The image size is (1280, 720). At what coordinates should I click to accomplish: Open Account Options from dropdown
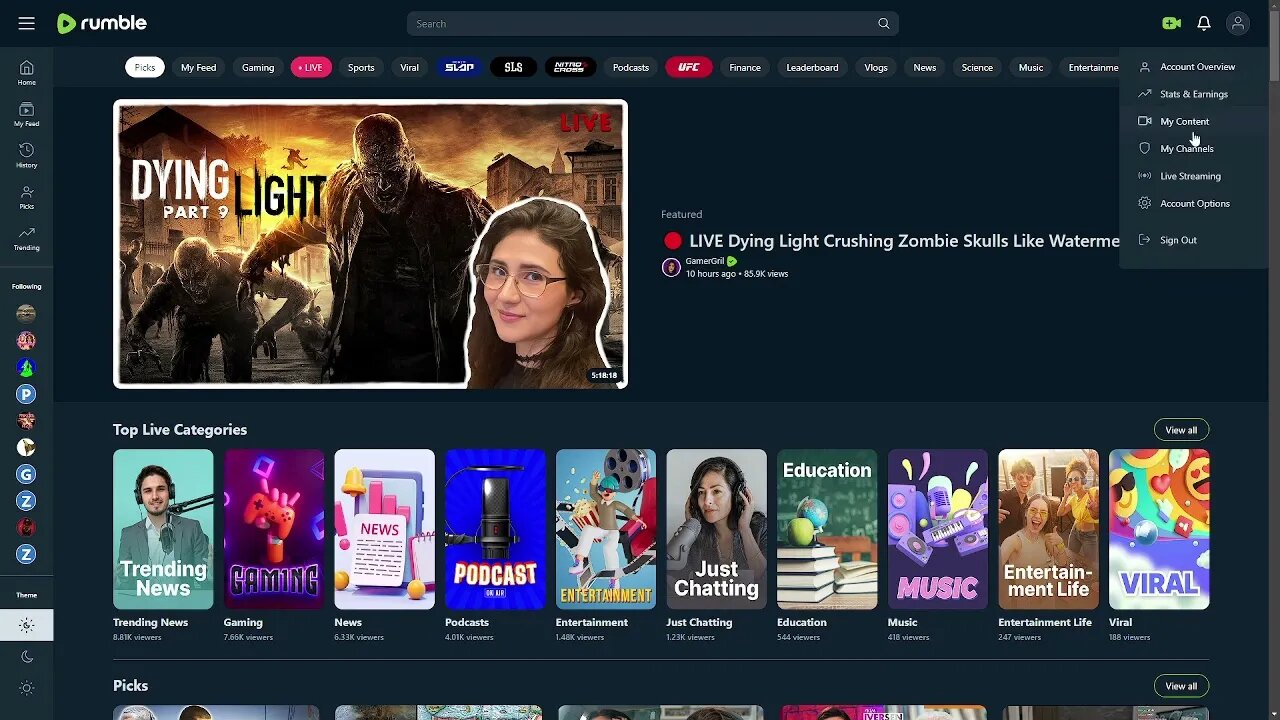tap(1194, 203)
